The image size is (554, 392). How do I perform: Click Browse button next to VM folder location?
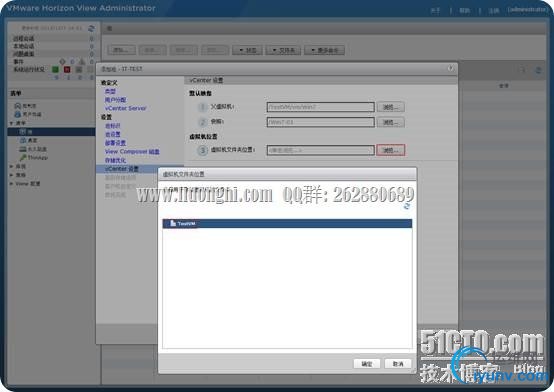pos(390,150)
